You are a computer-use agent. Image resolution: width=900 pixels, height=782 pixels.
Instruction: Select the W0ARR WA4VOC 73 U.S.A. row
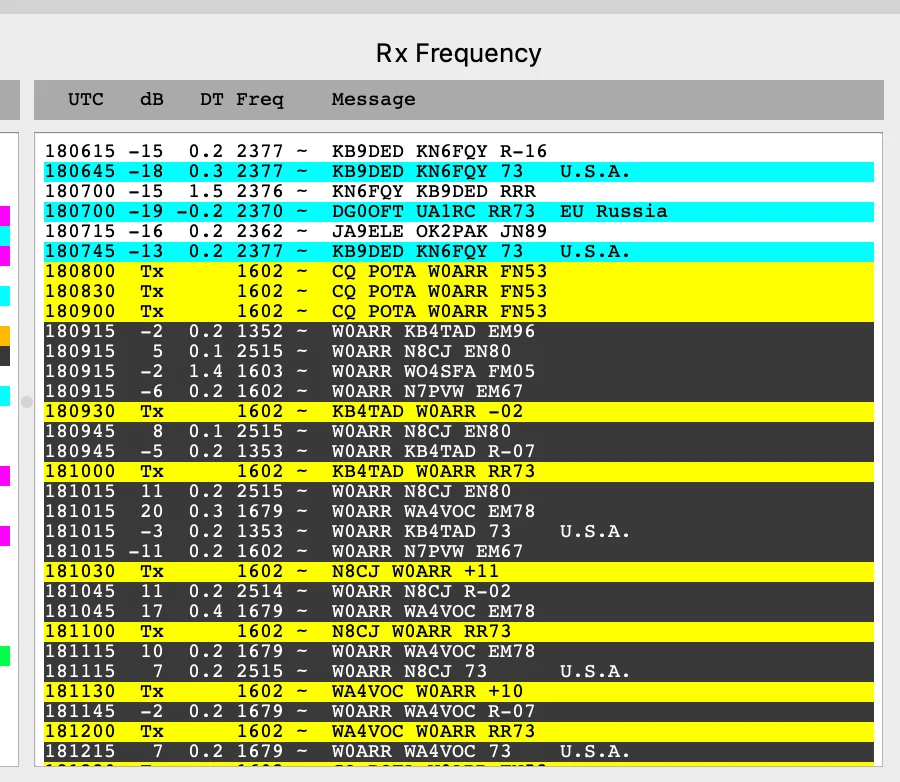[459, 752]
